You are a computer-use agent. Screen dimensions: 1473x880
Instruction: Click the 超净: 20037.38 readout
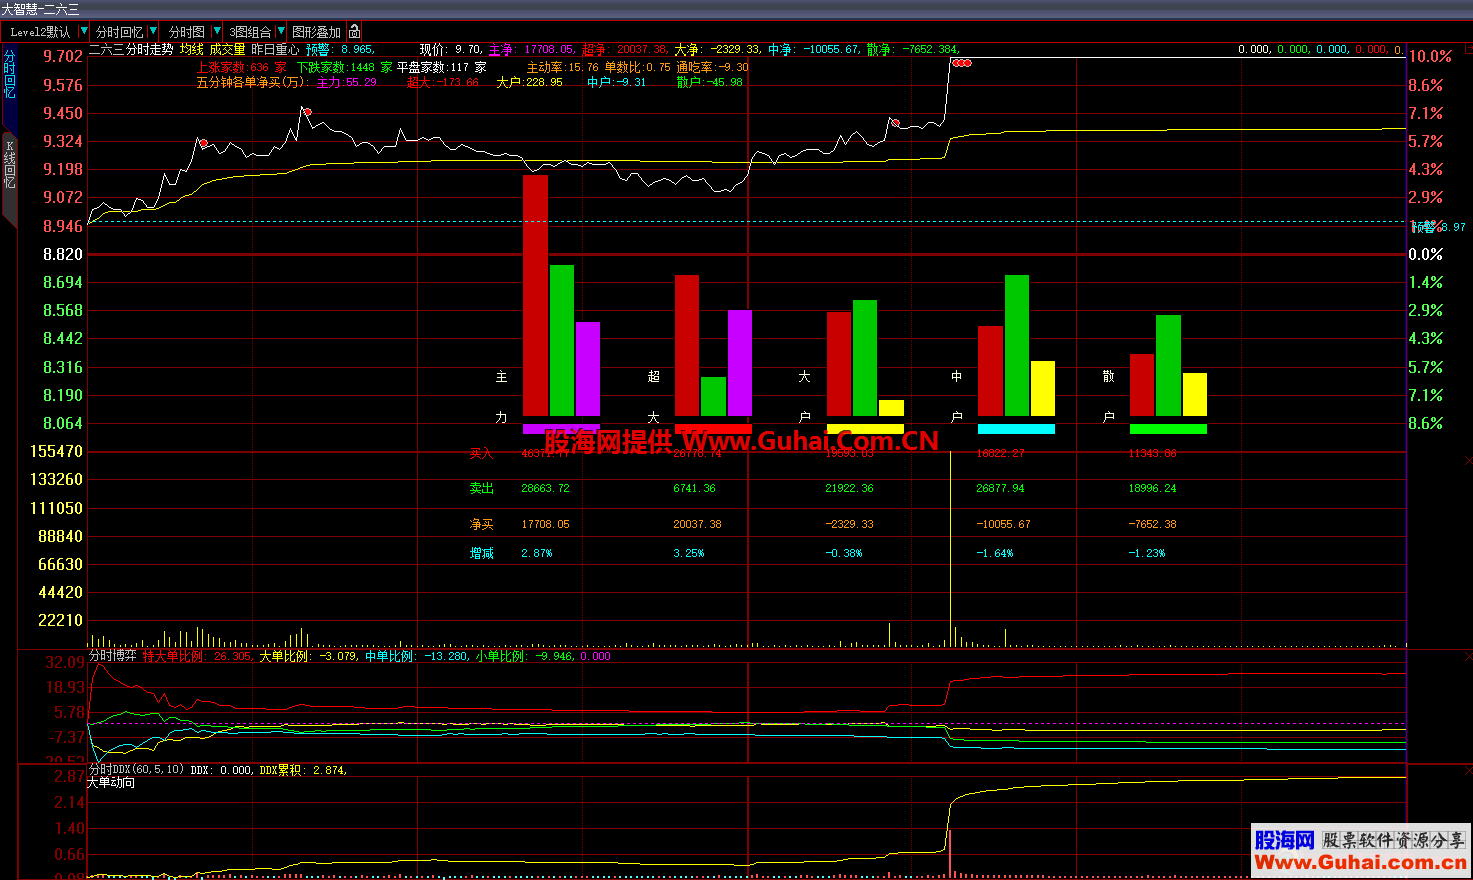click(625, 49)
